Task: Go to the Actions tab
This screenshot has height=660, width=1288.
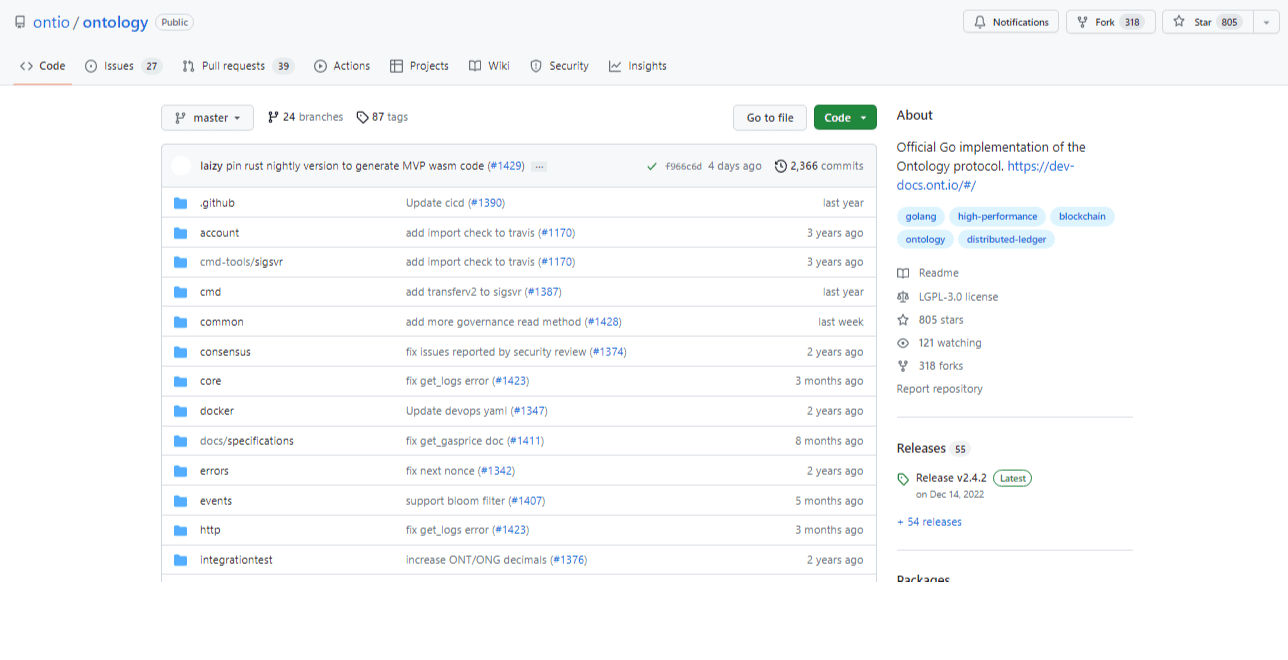Action: pos(342,66)
